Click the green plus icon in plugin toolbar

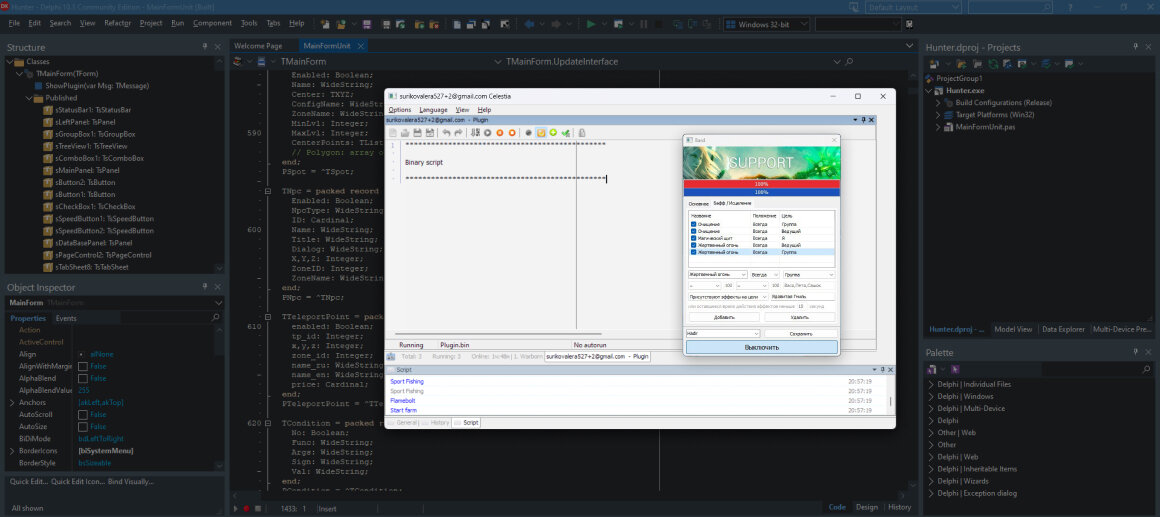pos(553,132)
